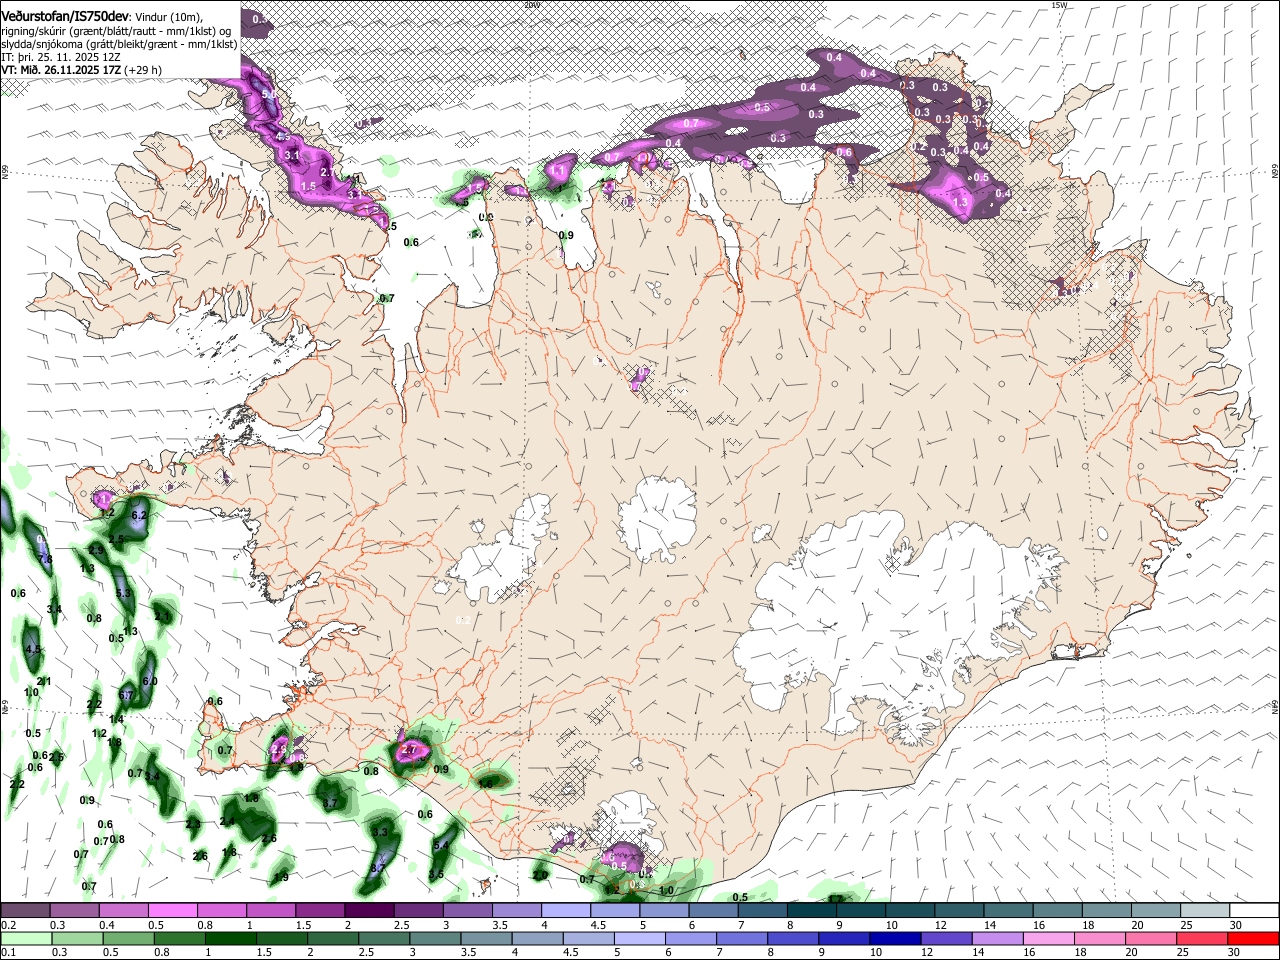Click the Veðurstofan/IS750dev title text
Screen dimensions: 1280x960
65,17
